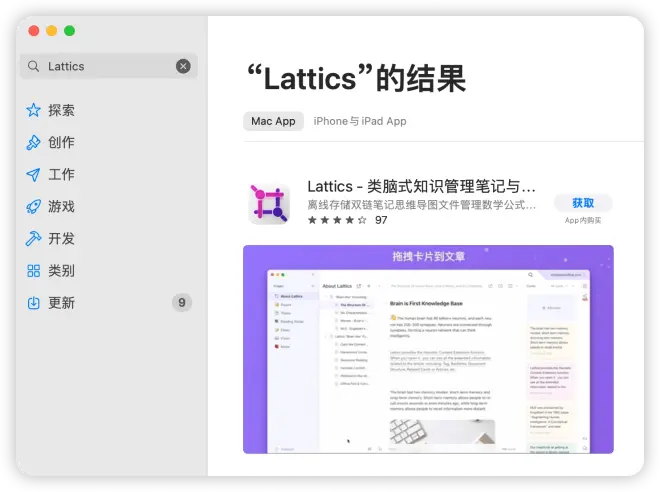The width and height of the screenshot is (660, 492).
Task: Open the Lattics app icon
Action: point(269,204)
